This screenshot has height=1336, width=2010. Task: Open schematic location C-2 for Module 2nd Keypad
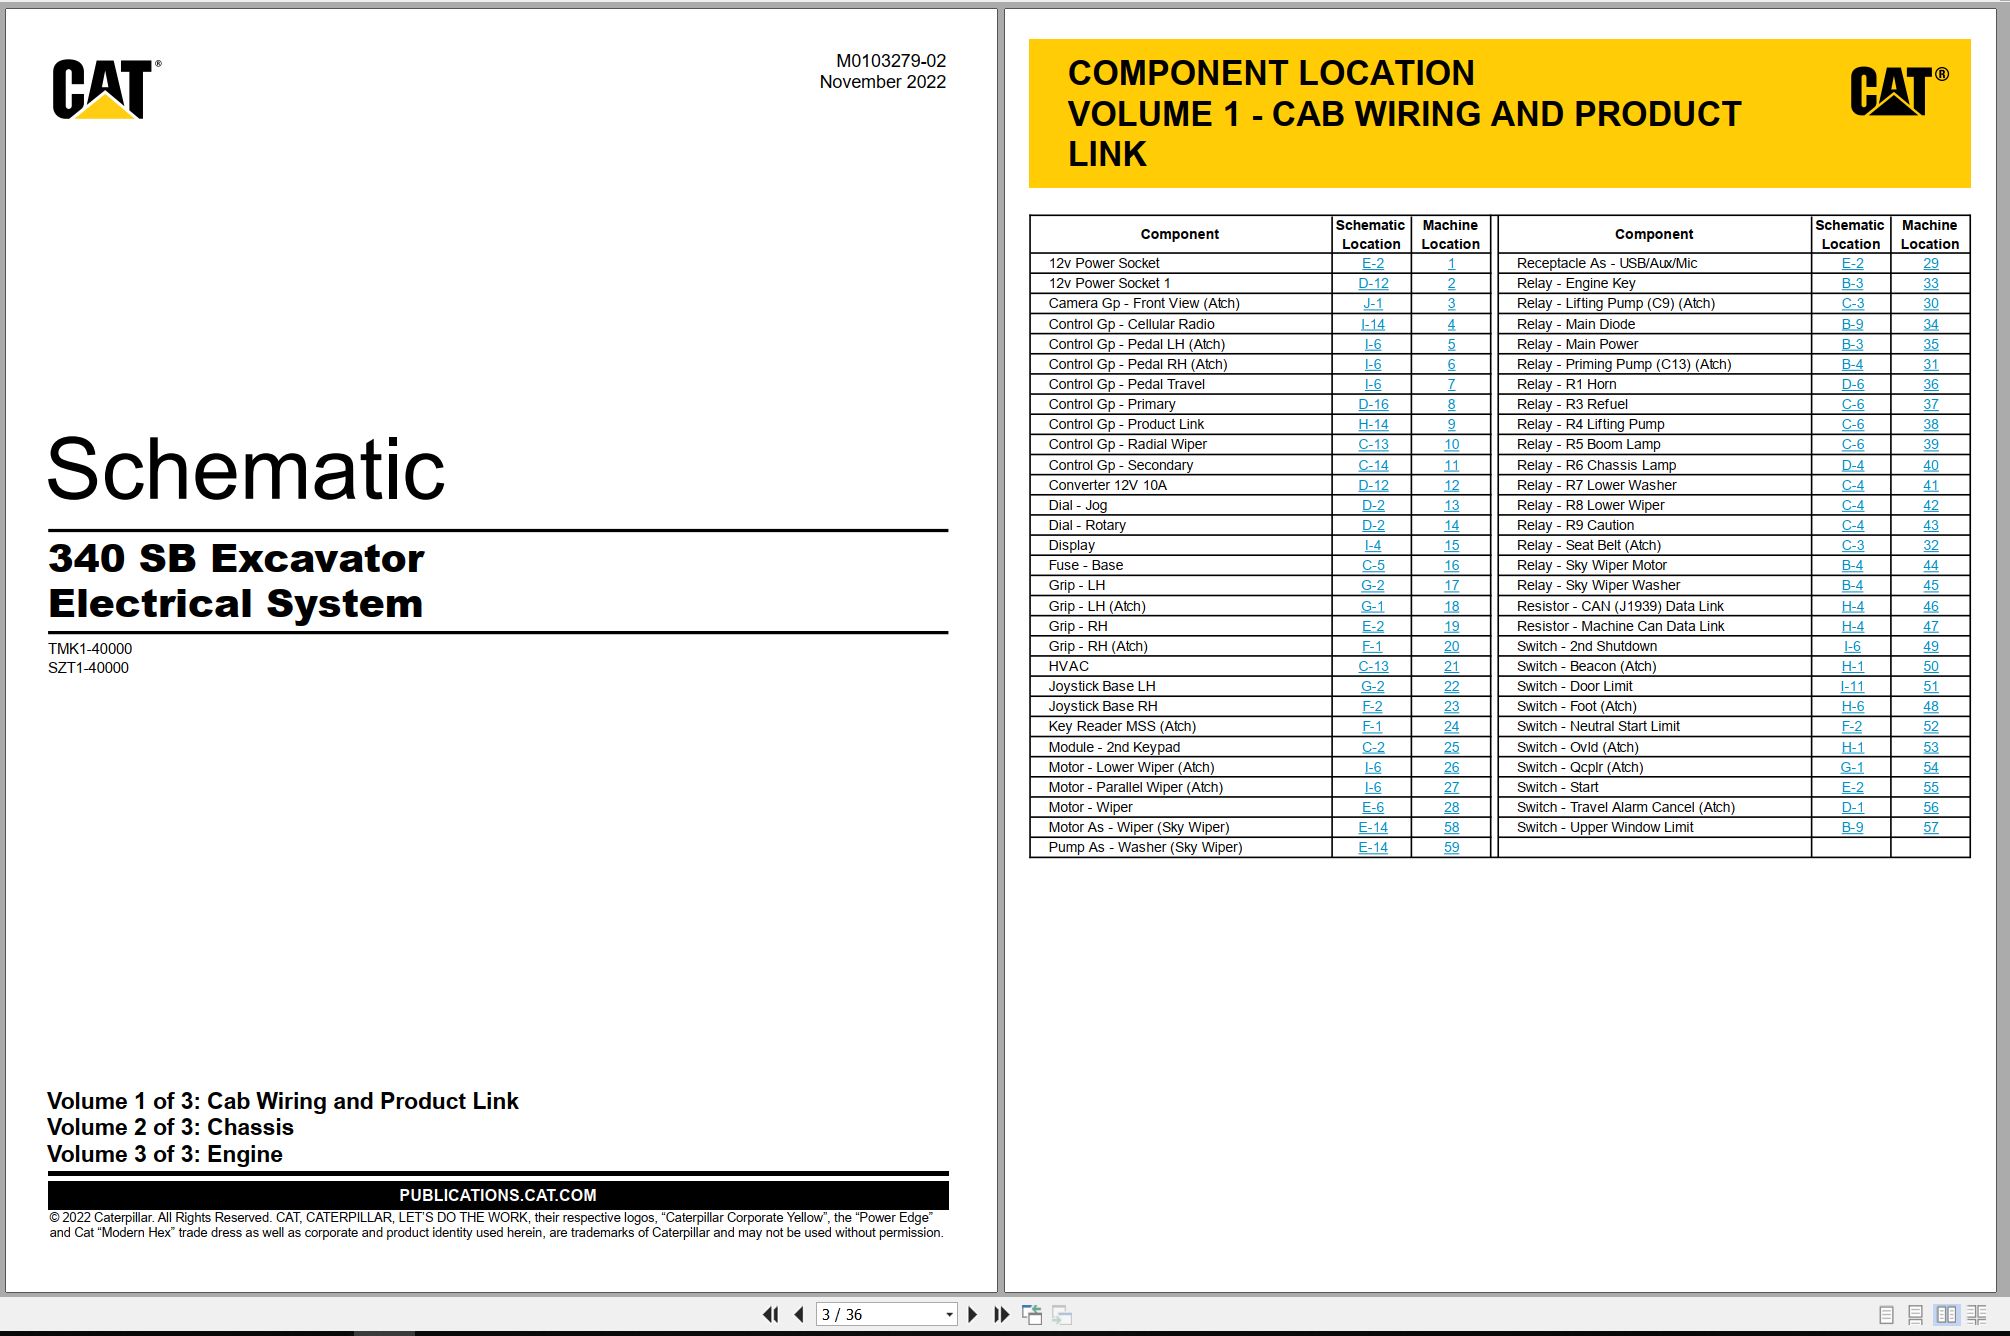click(1373, 747)
